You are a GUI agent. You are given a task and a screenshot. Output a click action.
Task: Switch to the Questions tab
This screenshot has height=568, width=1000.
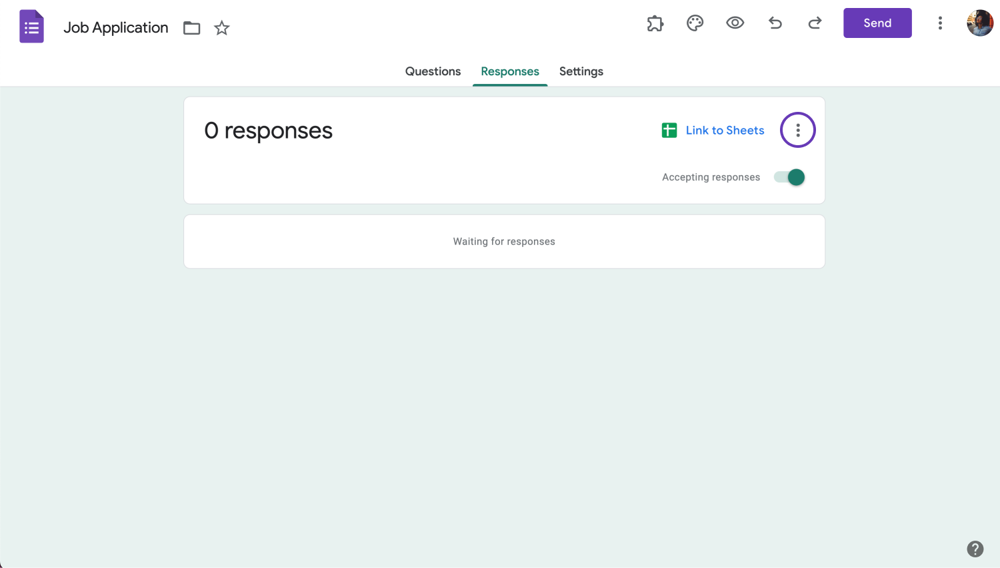pos(433,72)
